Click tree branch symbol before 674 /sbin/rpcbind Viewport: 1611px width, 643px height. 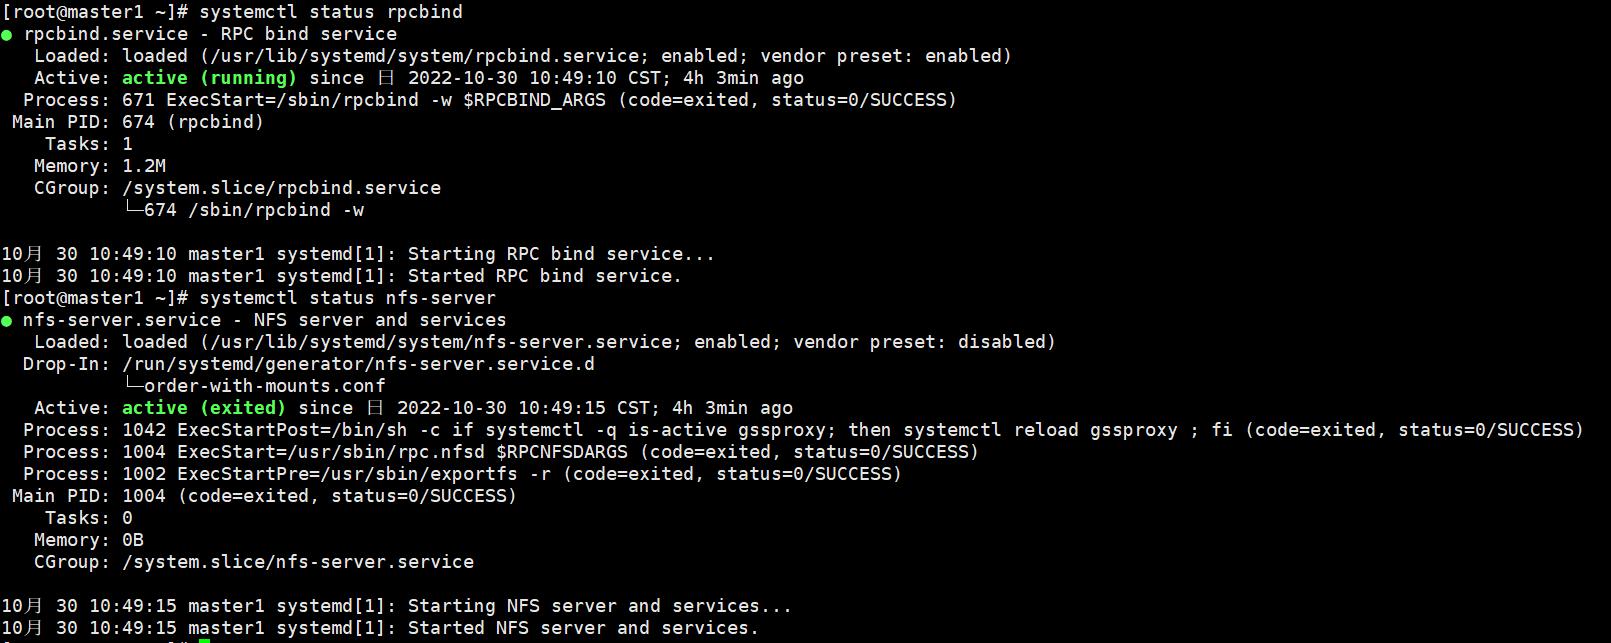(133, 210)
